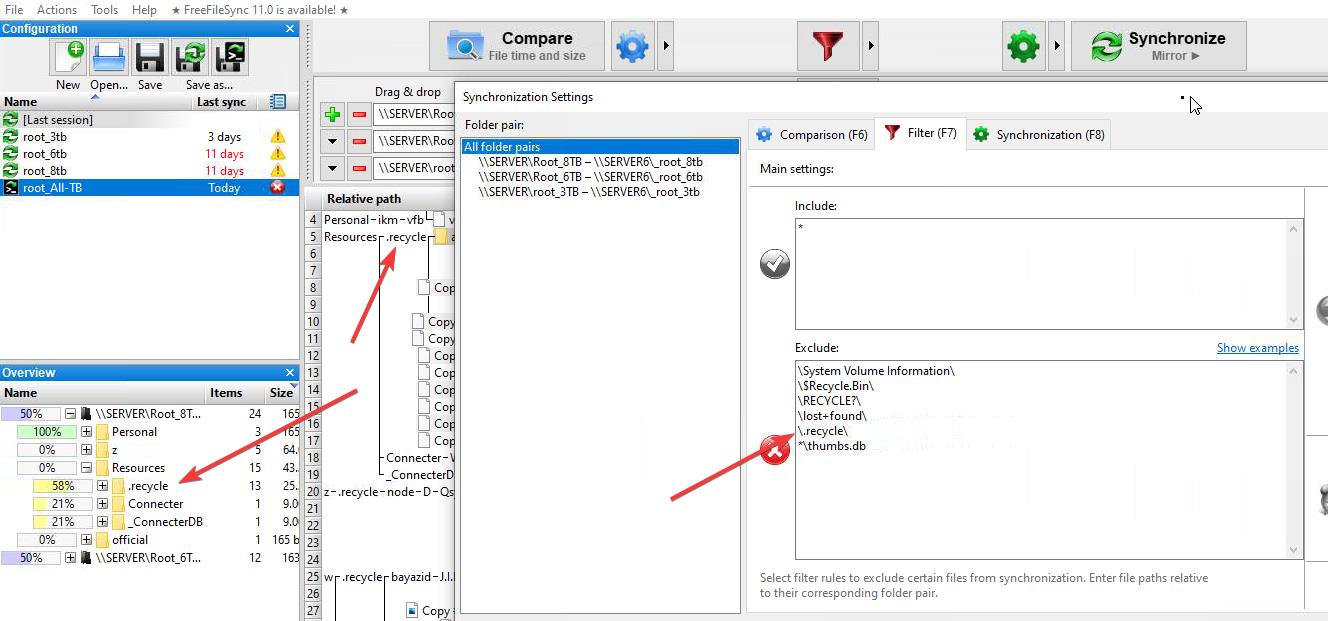Click warning icon on root_8tb row
1328x621 pixels.
click(x=278, y=171)
